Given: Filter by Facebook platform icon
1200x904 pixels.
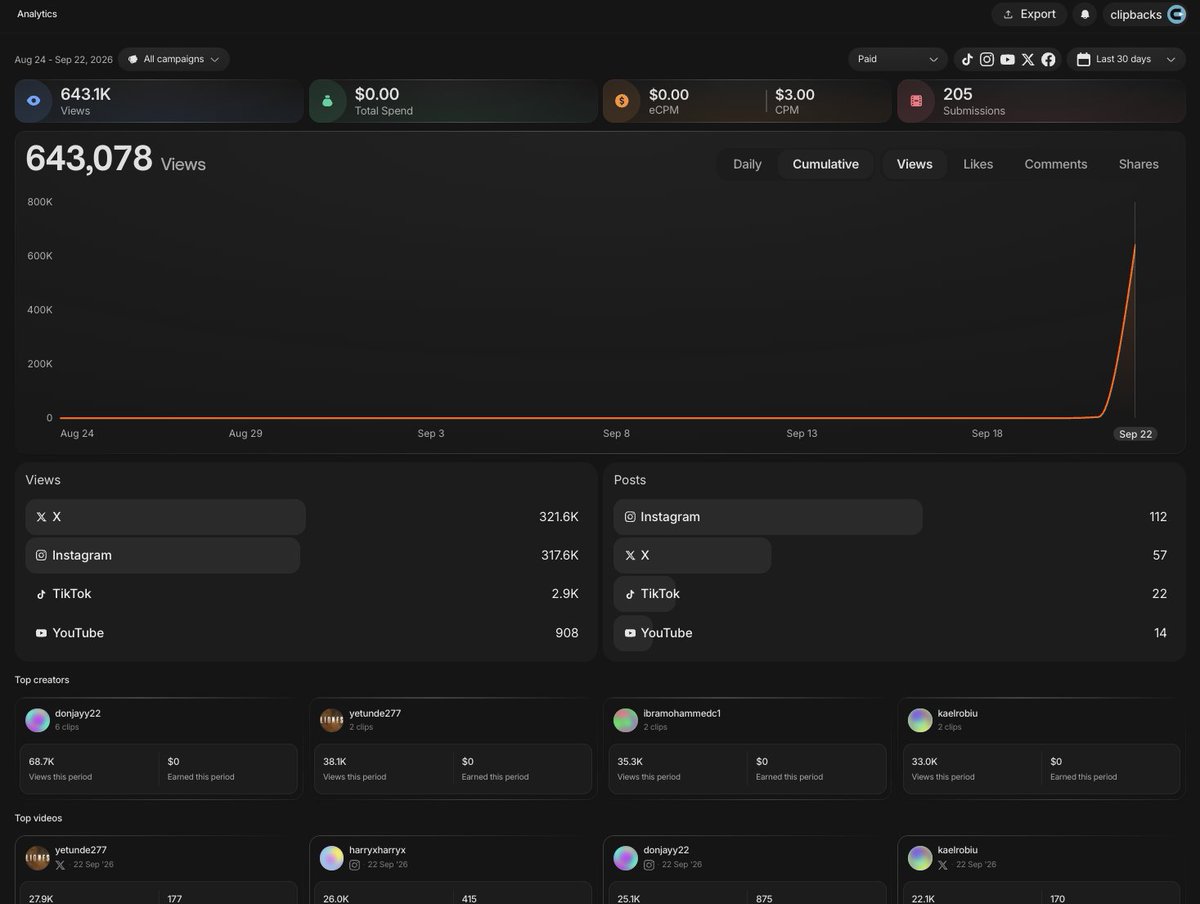Looking at the screenshot, I should (1048, 59).
